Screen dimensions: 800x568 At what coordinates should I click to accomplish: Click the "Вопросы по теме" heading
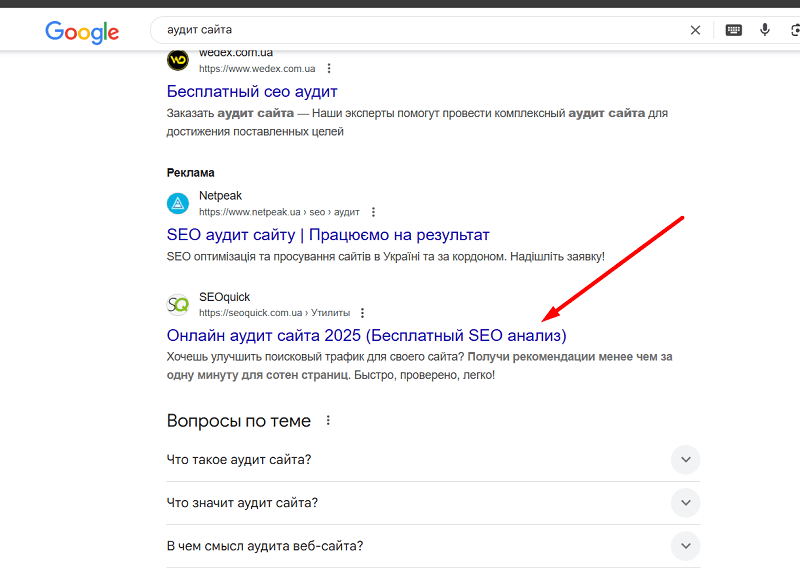239,421
